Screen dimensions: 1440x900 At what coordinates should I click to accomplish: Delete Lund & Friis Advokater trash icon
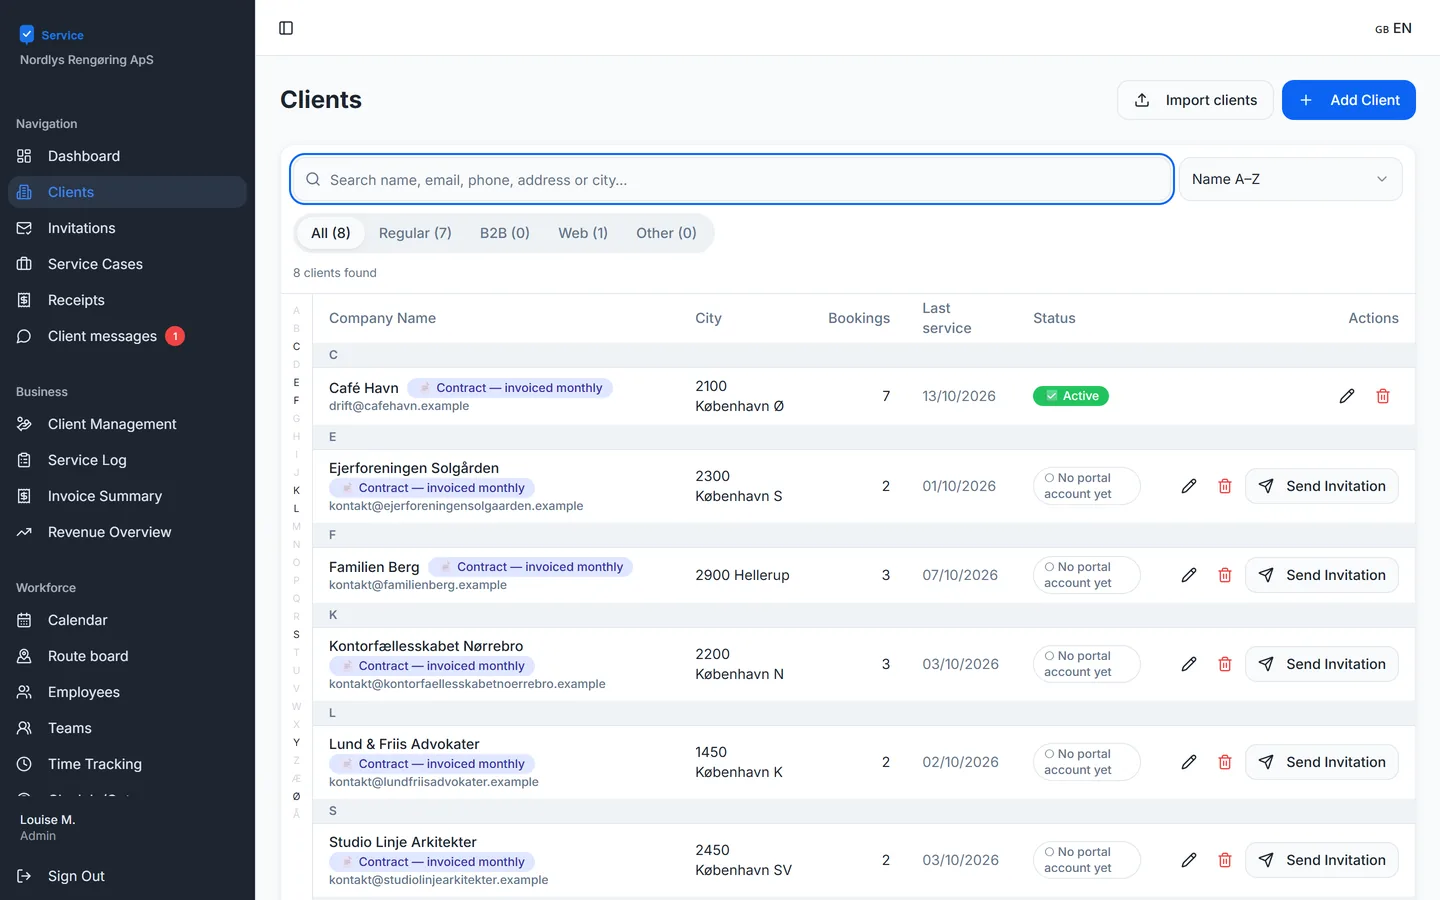pos(1225,762)
